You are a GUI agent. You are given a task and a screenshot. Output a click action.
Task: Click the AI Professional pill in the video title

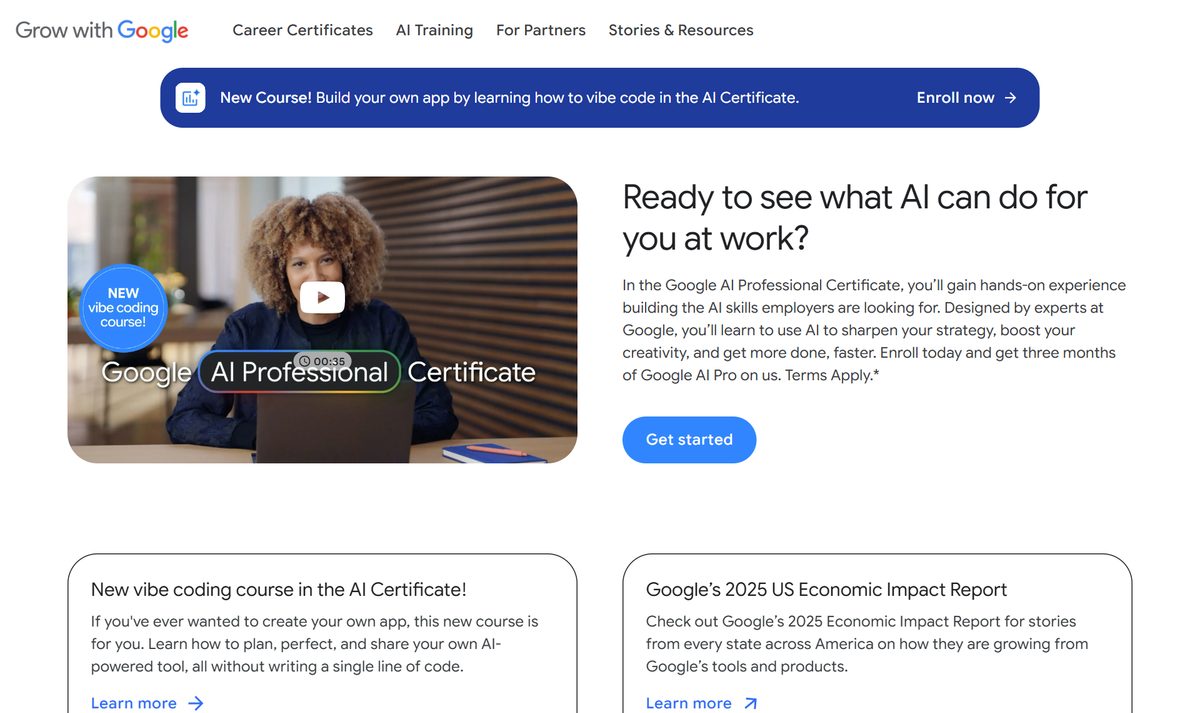click(300, 372)
